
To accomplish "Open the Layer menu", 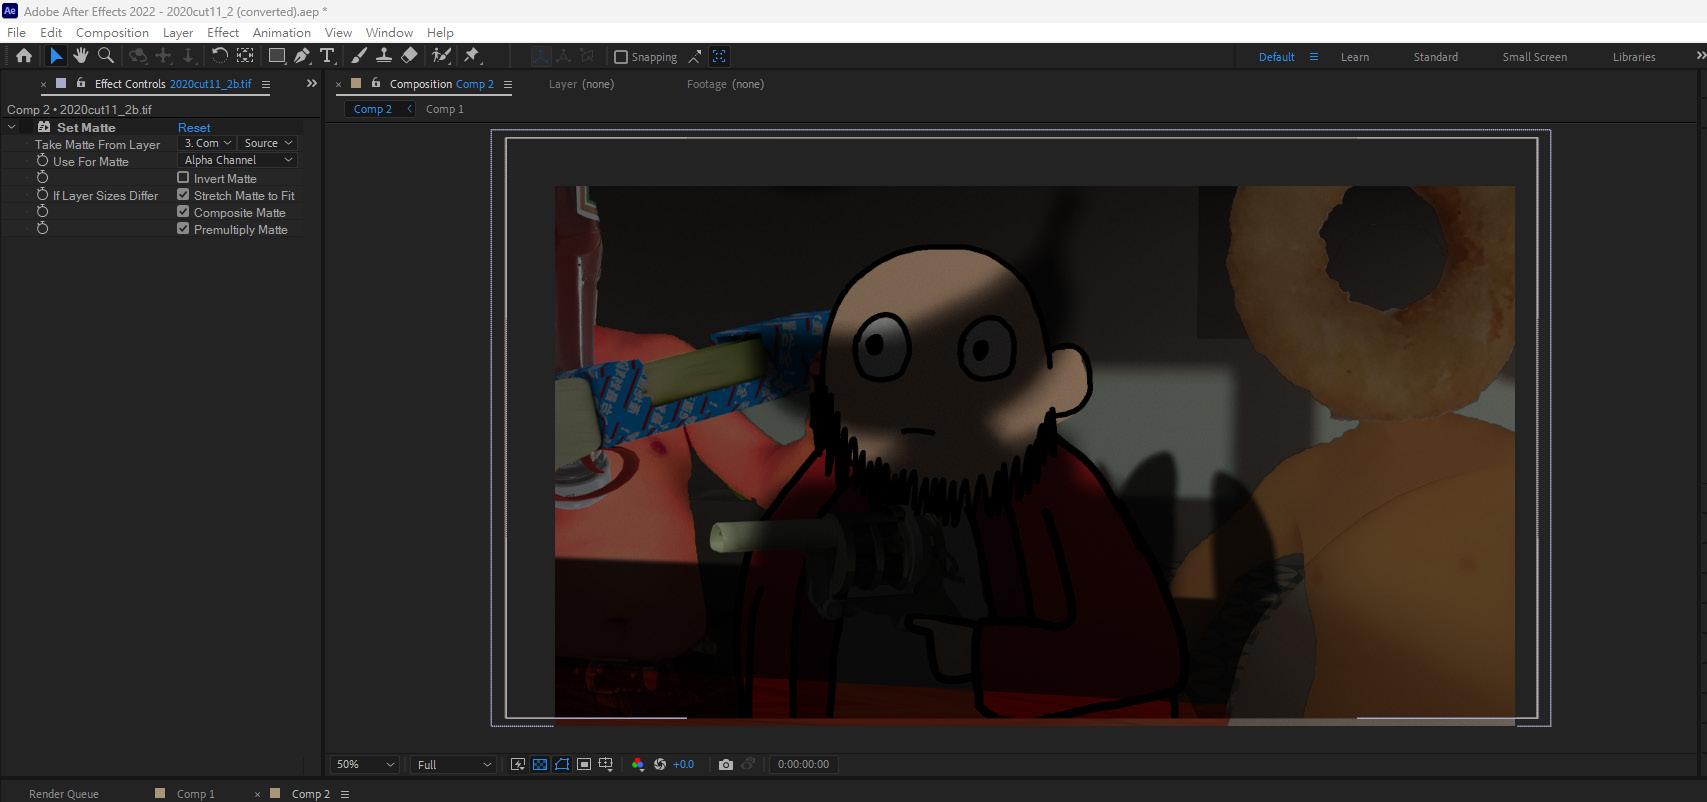I will (178, 32).
